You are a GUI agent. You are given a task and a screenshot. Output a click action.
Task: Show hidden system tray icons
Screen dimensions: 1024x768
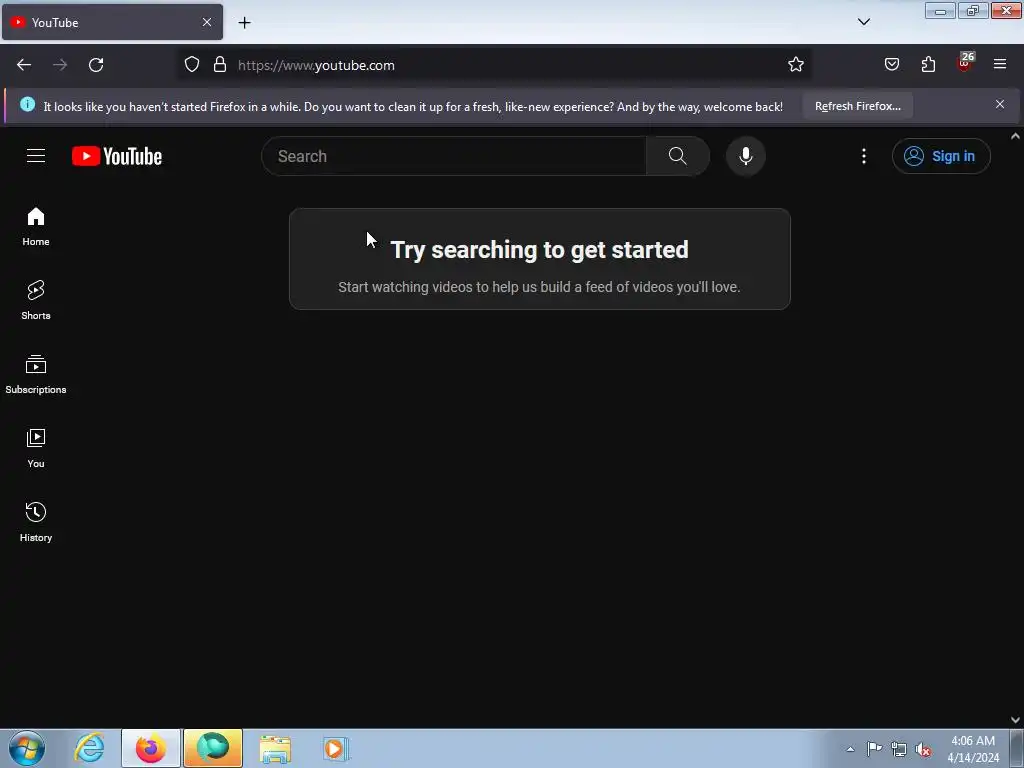click(x=850, y=749)
